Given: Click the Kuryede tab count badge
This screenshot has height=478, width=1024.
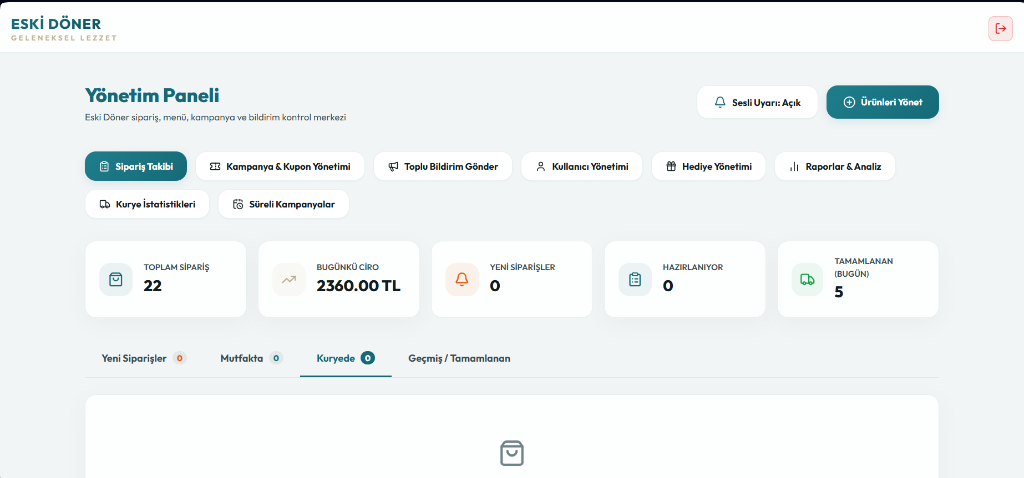Looking at the screenshot, I should click(x=368, y=358).
